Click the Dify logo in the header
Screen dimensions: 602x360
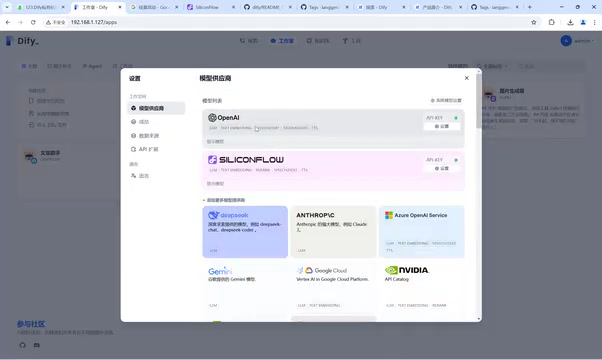[x=22, y=41]
